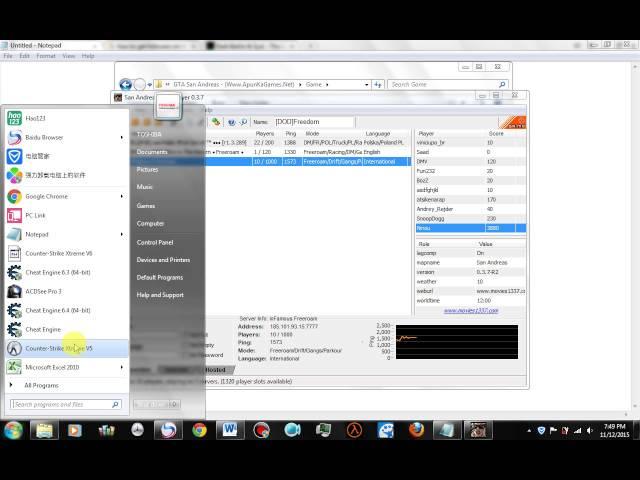Launch ACDSee Pro 3

click(x=67, y=291)
